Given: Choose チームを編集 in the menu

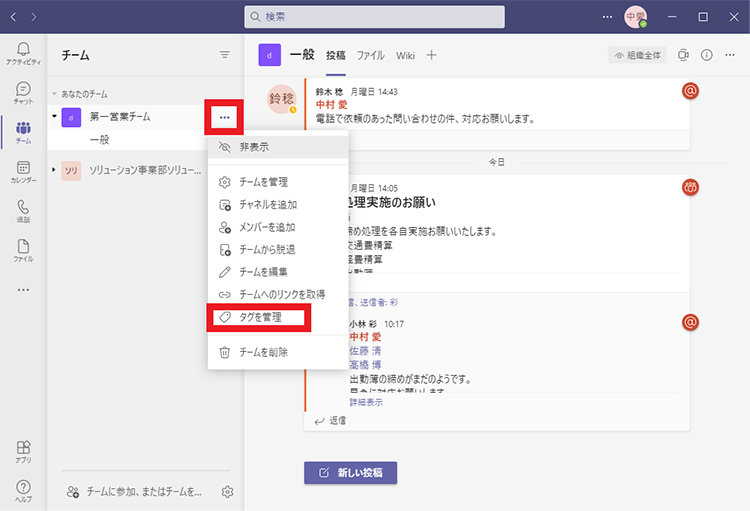Looking at the screenshot, I should [278, 272].
